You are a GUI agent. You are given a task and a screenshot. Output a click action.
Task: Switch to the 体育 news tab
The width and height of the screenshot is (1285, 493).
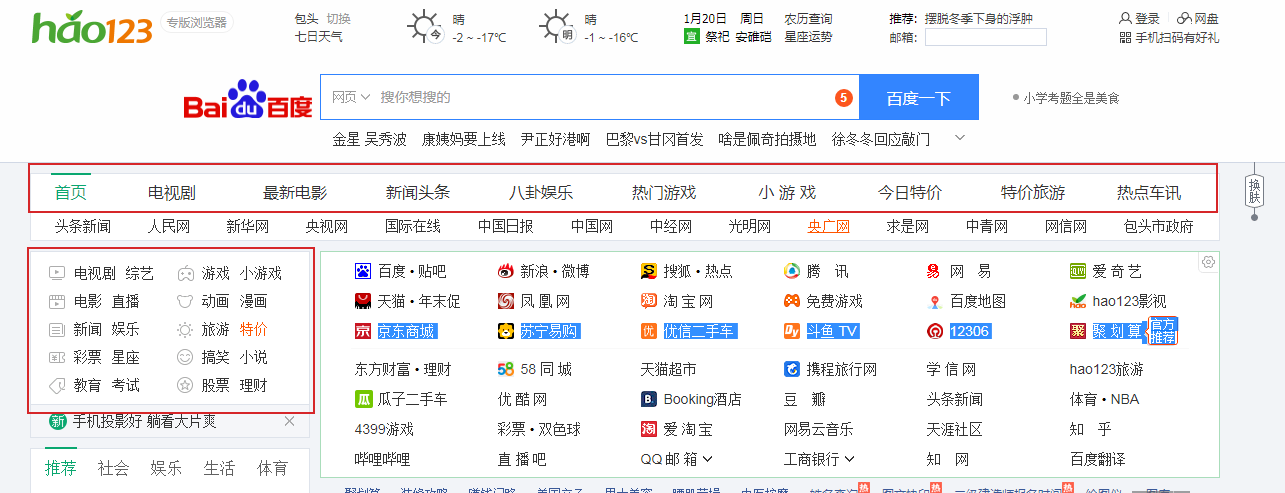(273, 468)
